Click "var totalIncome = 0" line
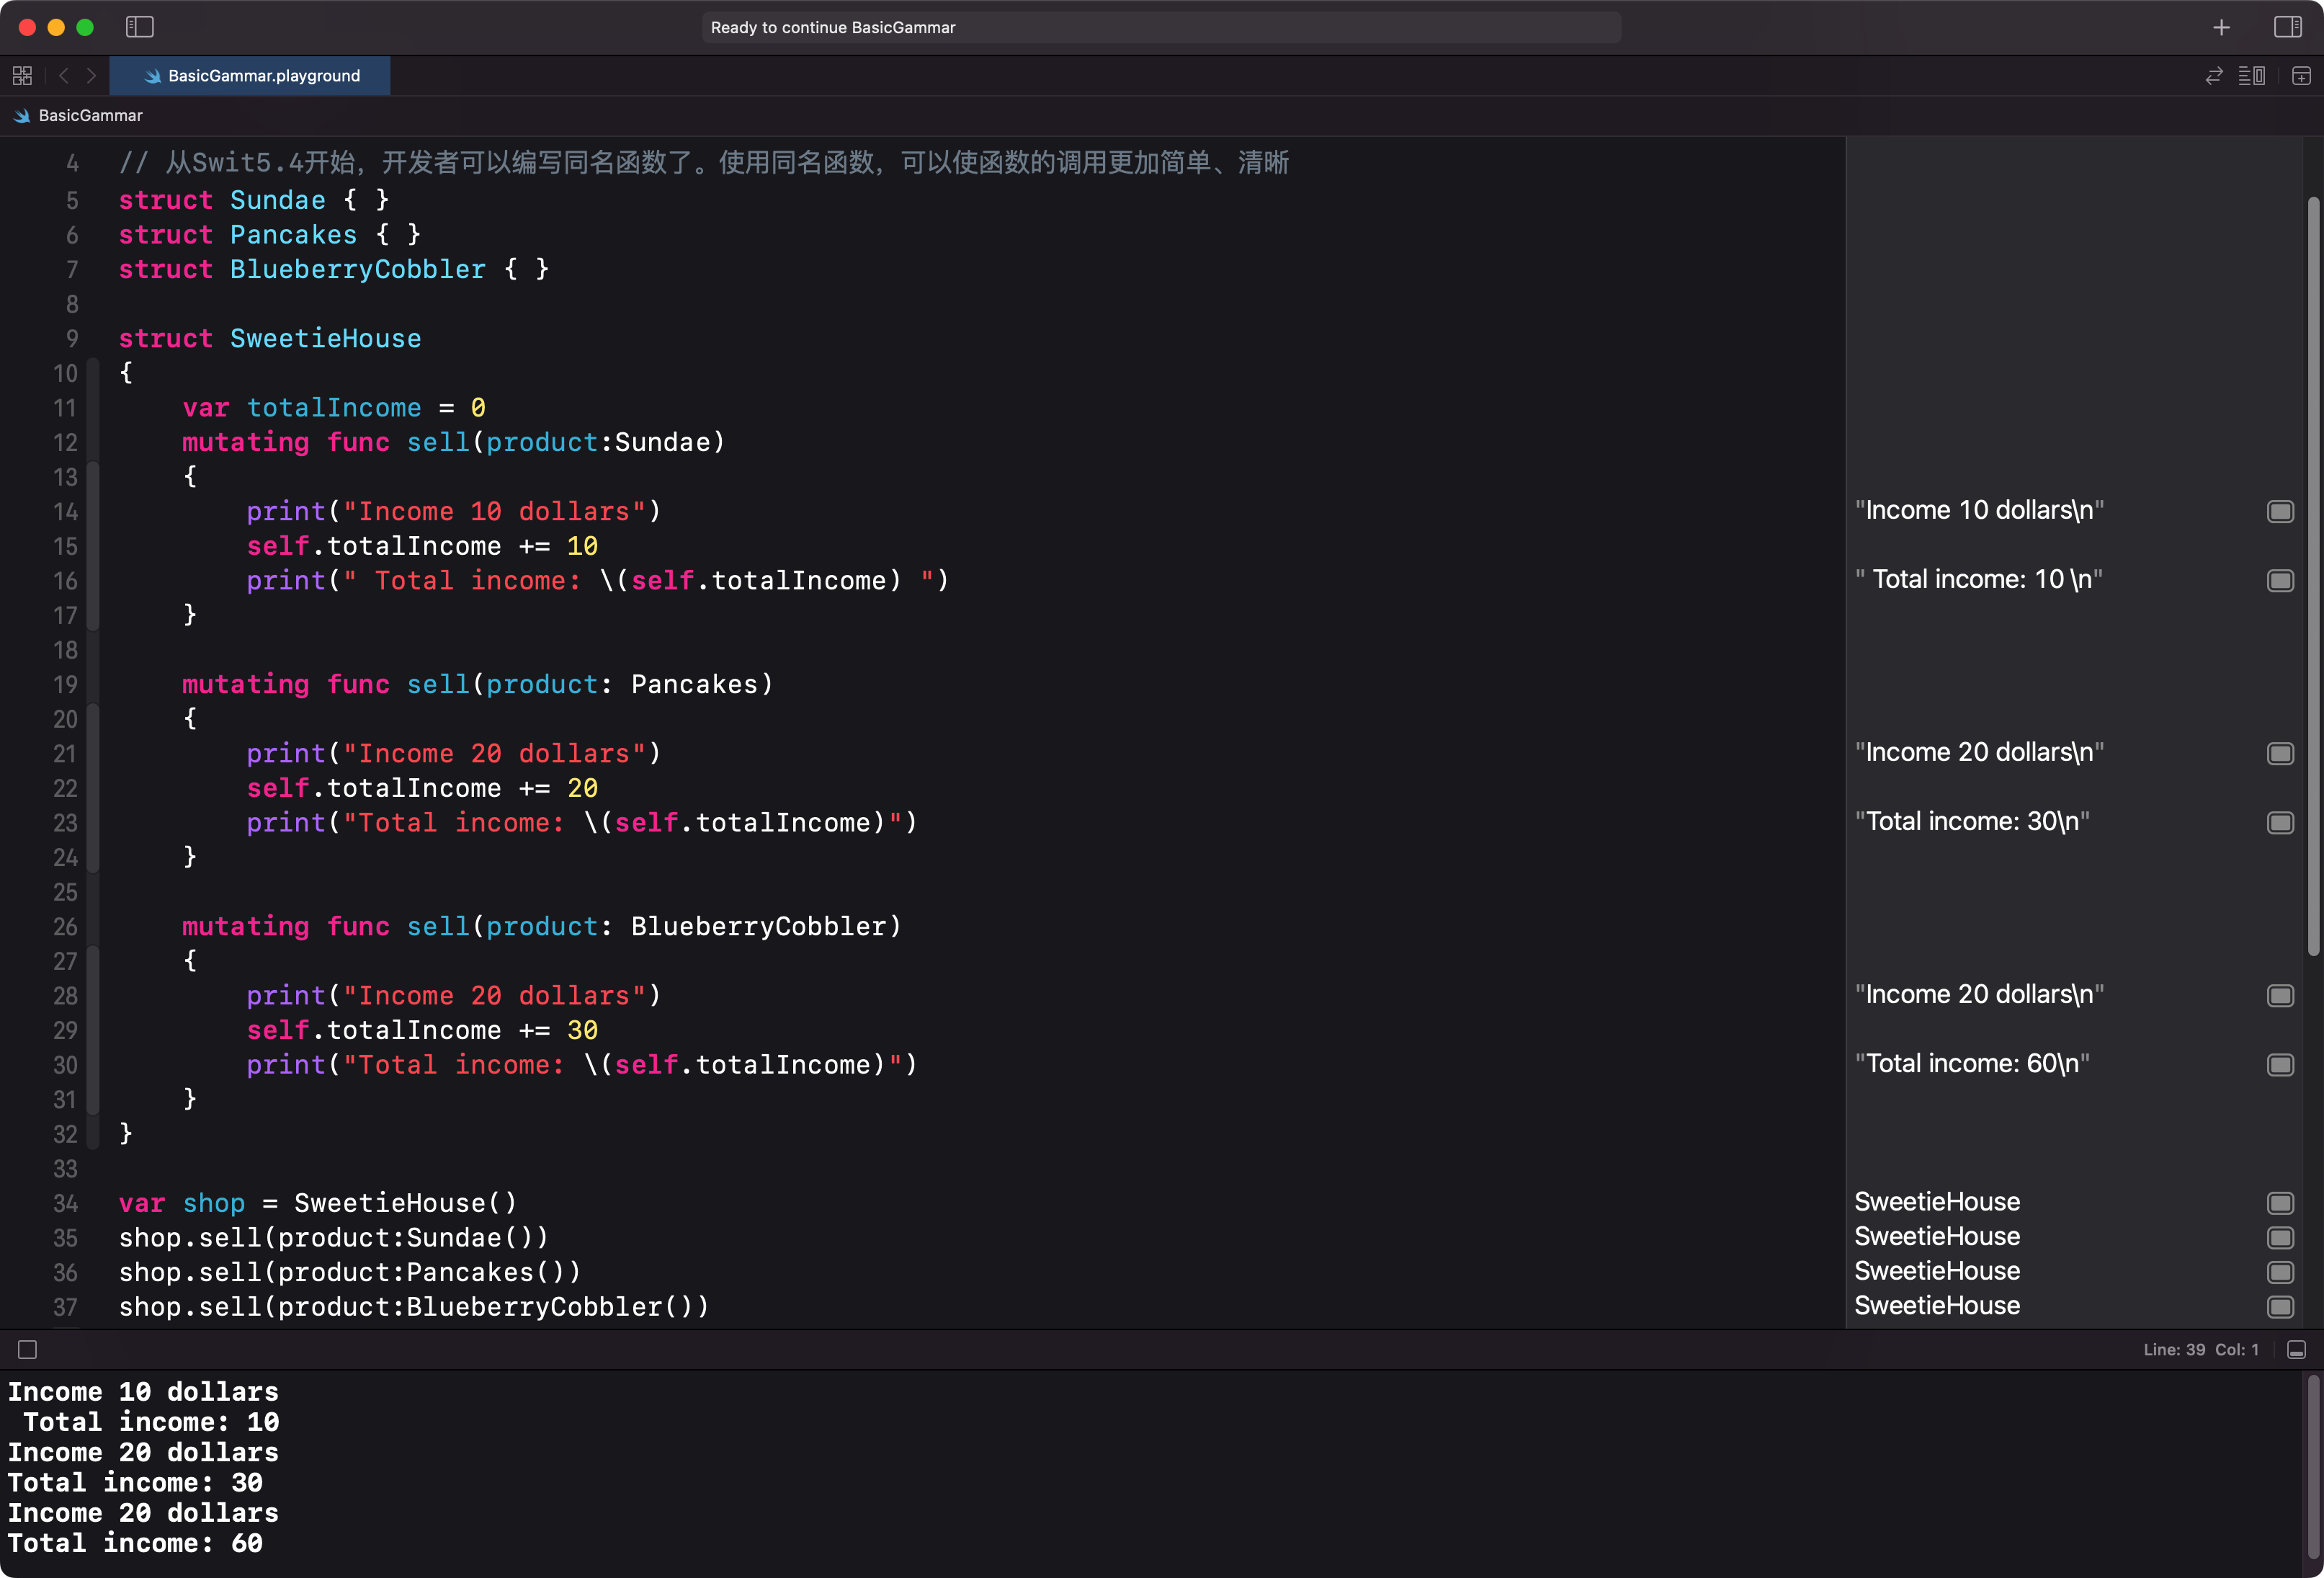 (x=334, y=407)
